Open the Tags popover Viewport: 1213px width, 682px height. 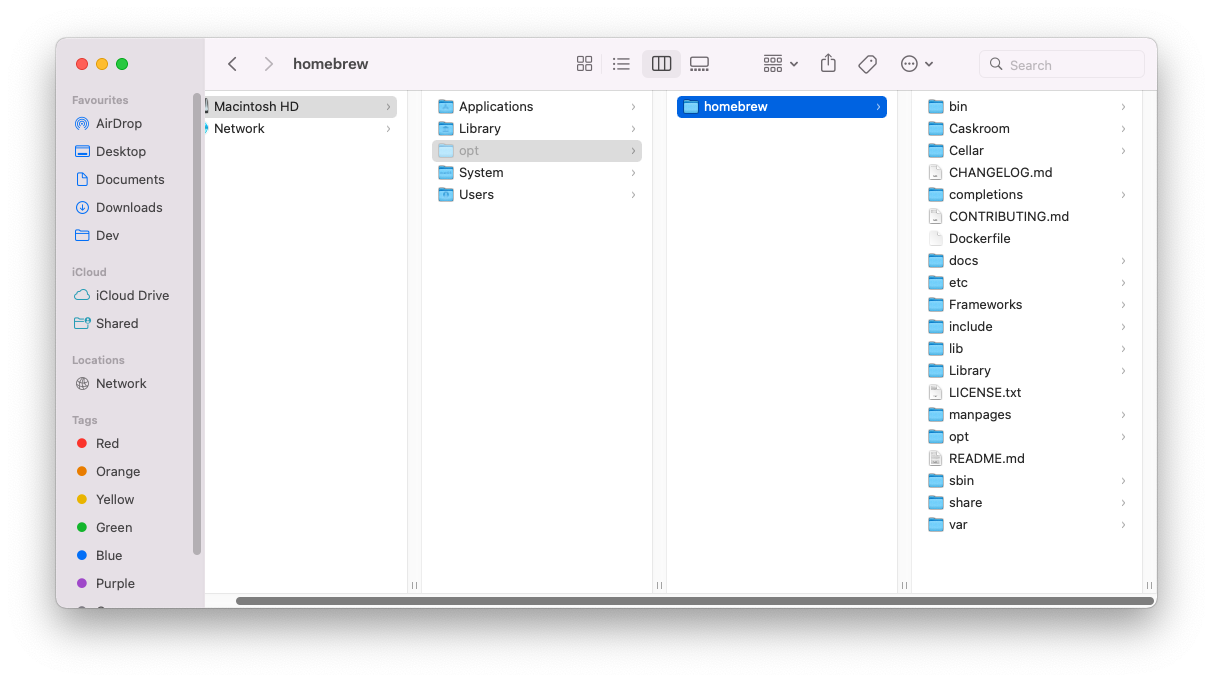pyautogui.click(x=867, y=63)
